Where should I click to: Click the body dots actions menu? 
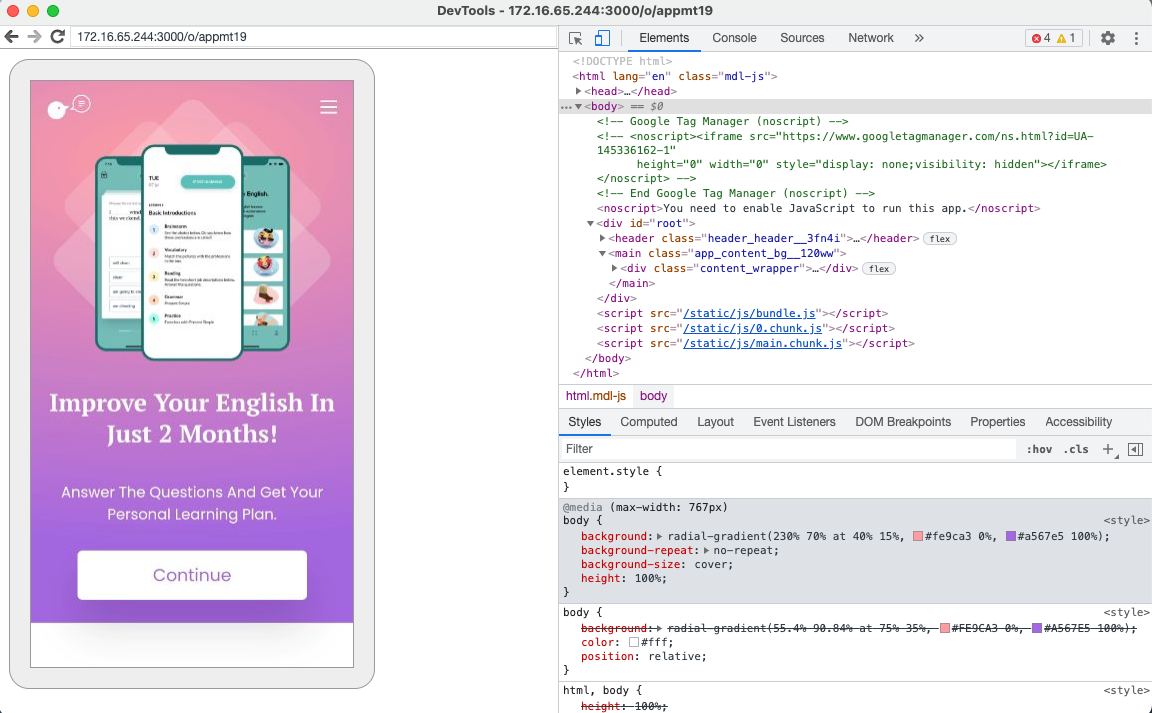point(565,107)
